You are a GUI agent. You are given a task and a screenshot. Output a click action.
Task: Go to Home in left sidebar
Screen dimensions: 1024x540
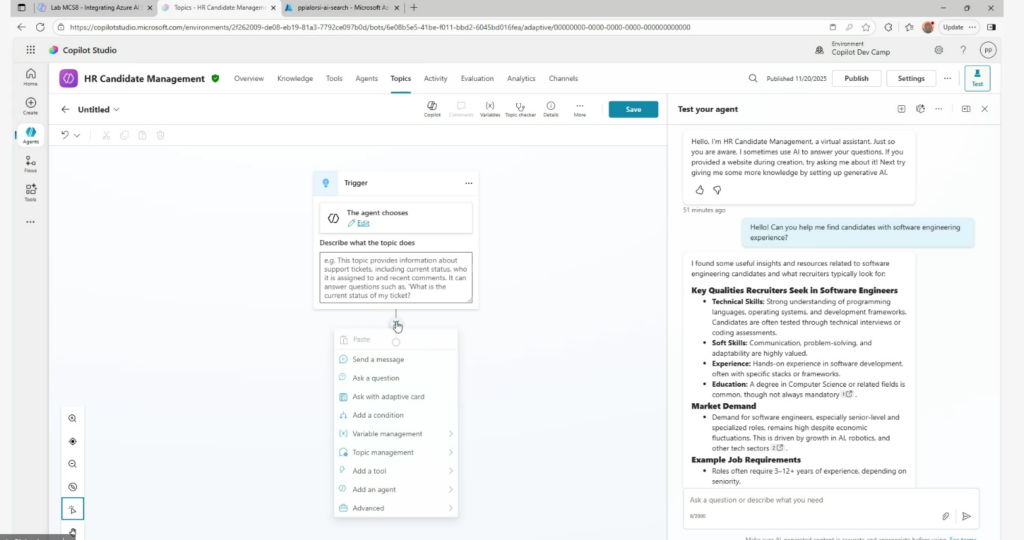coord(31,77)
